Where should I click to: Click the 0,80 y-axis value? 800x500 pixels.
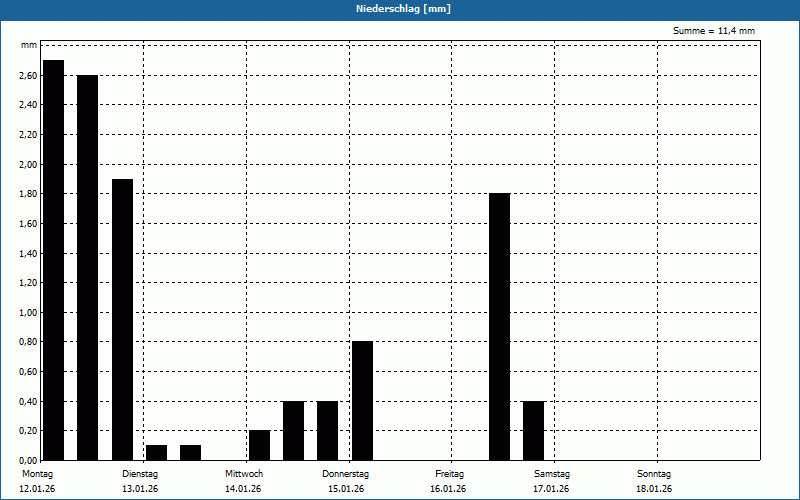coord(29,342)
